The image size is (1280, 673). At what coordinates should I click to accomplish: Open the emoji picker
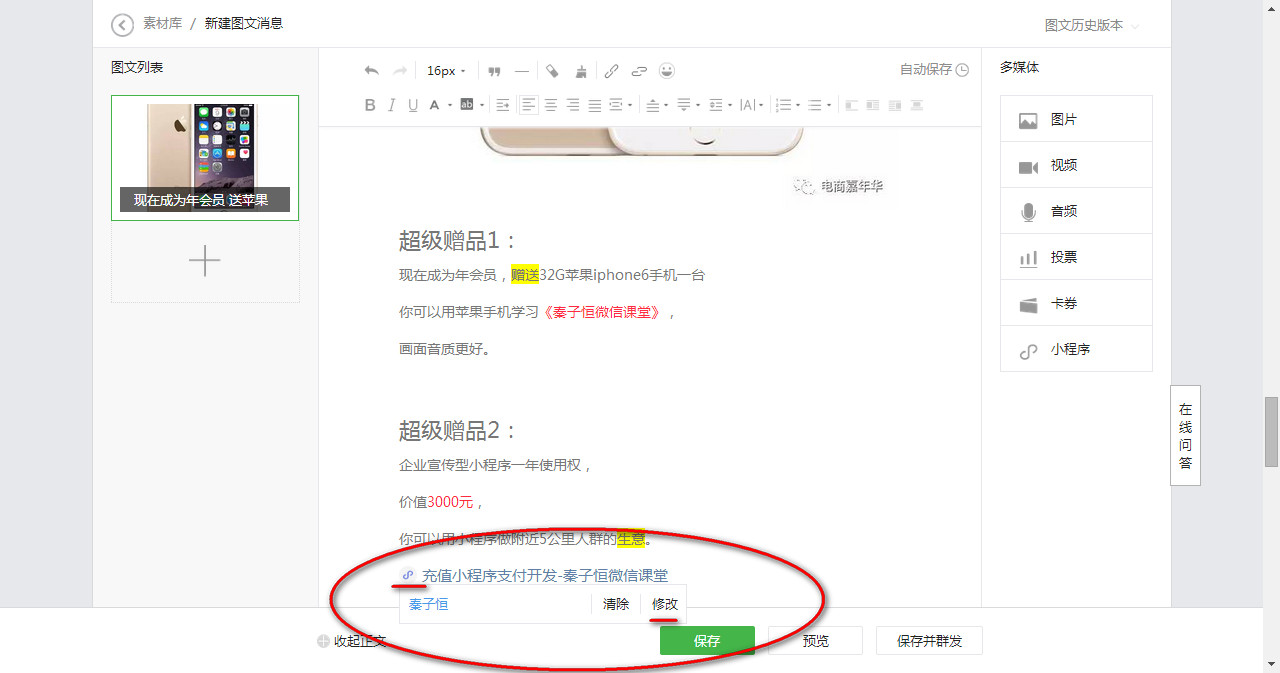tap(667, 71)
